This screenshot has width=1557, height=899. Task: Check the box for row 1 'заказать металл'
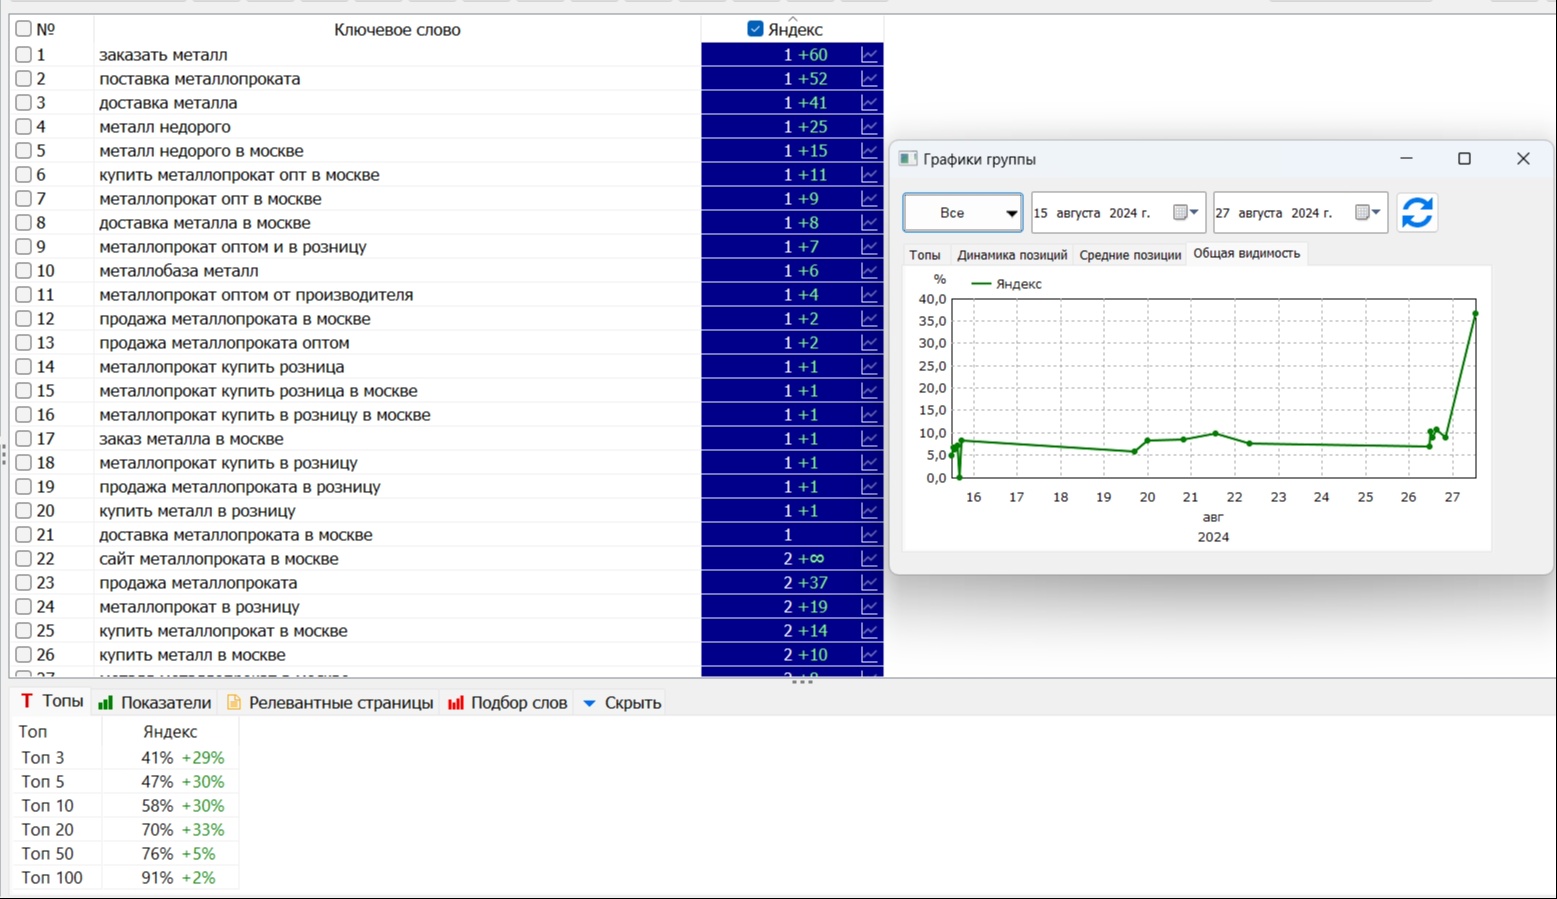(x=24, y=55)
